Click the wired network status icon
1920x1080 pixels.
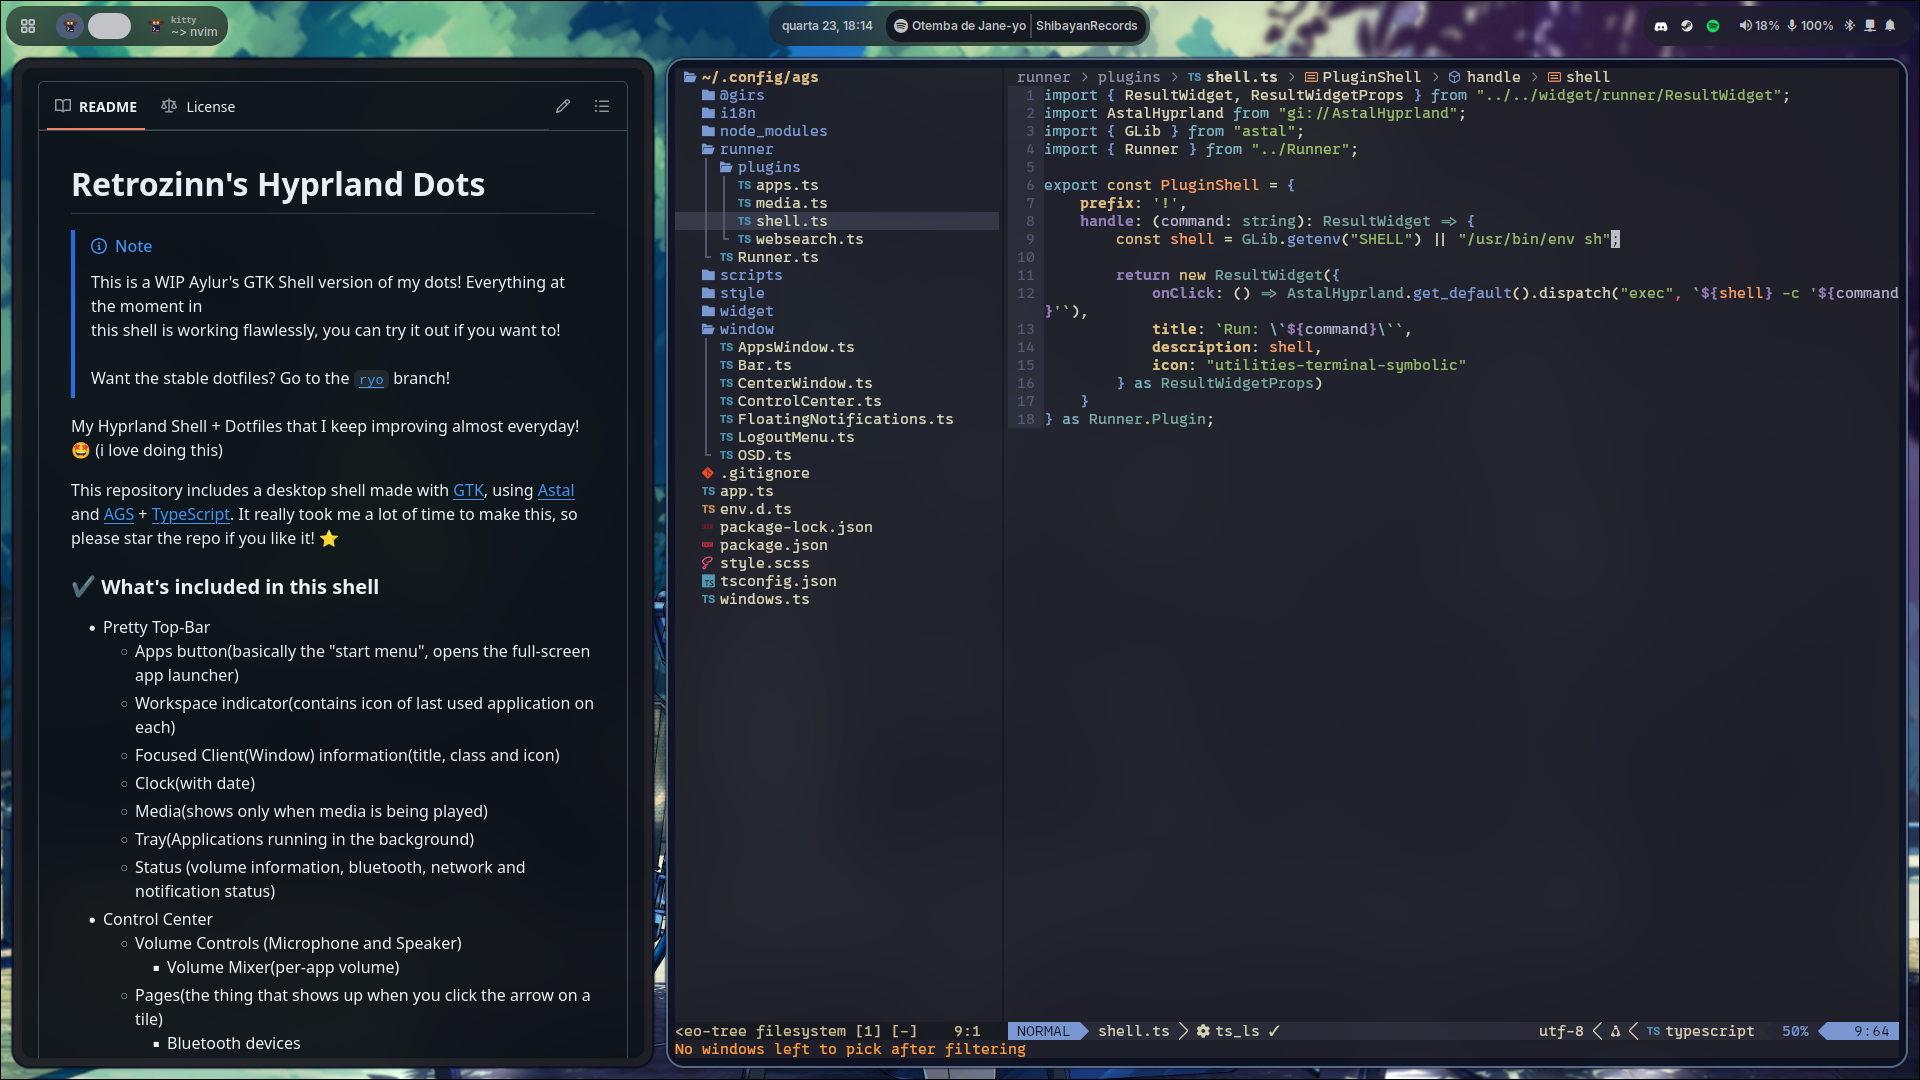click(x=1870, y=26)
